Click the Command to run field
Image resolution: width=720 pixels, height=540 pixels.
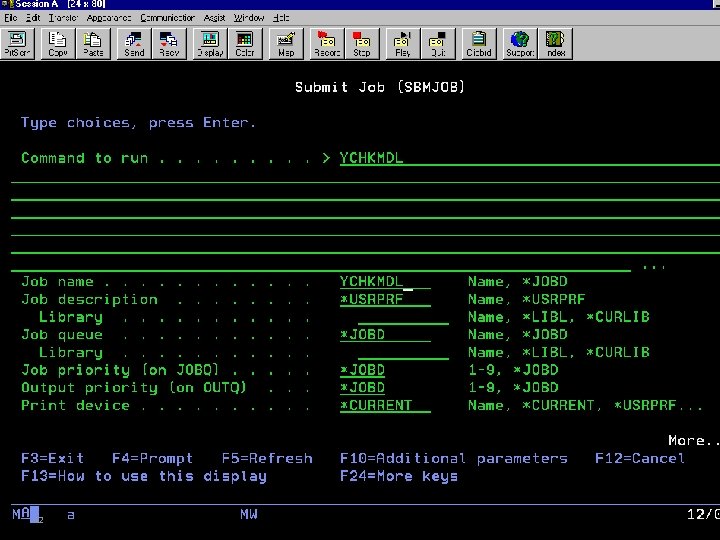coord(529,158)
